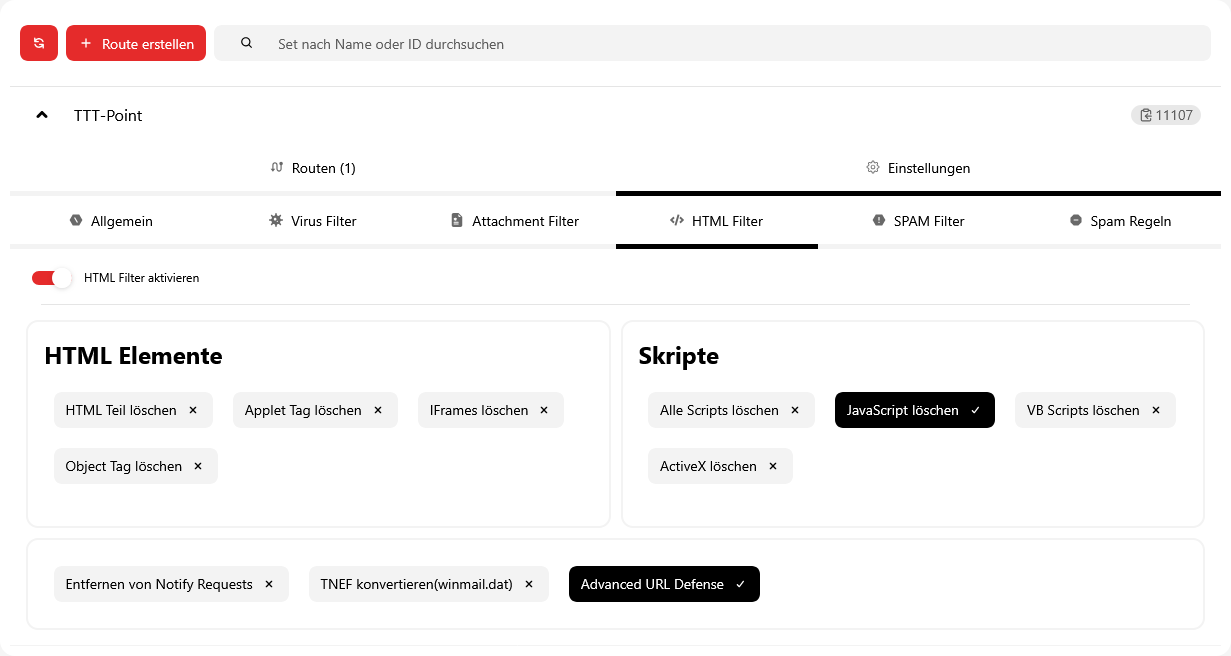Click the red refresh icon button
The width and height of the screenshot is (1231, 656).
(39, 43)
